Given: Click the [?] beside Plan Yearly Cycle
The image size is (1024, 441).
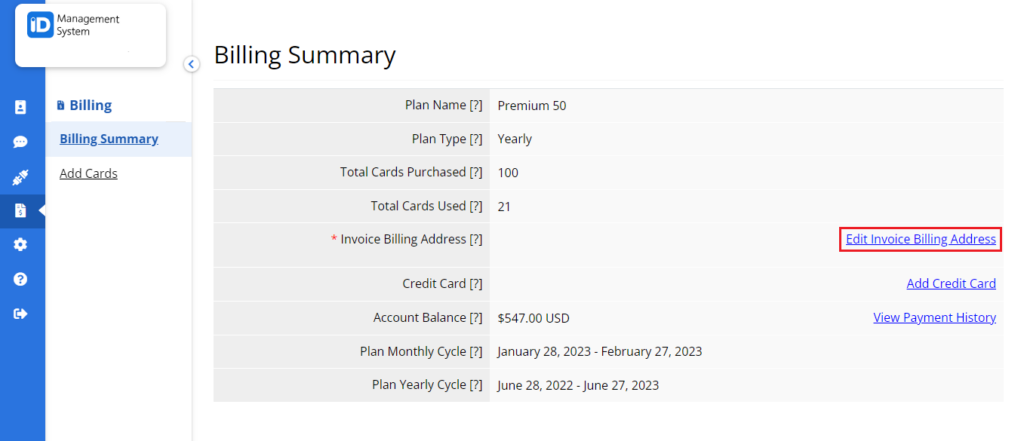Looking at the screenshot, I should click(x=475, y=385).
